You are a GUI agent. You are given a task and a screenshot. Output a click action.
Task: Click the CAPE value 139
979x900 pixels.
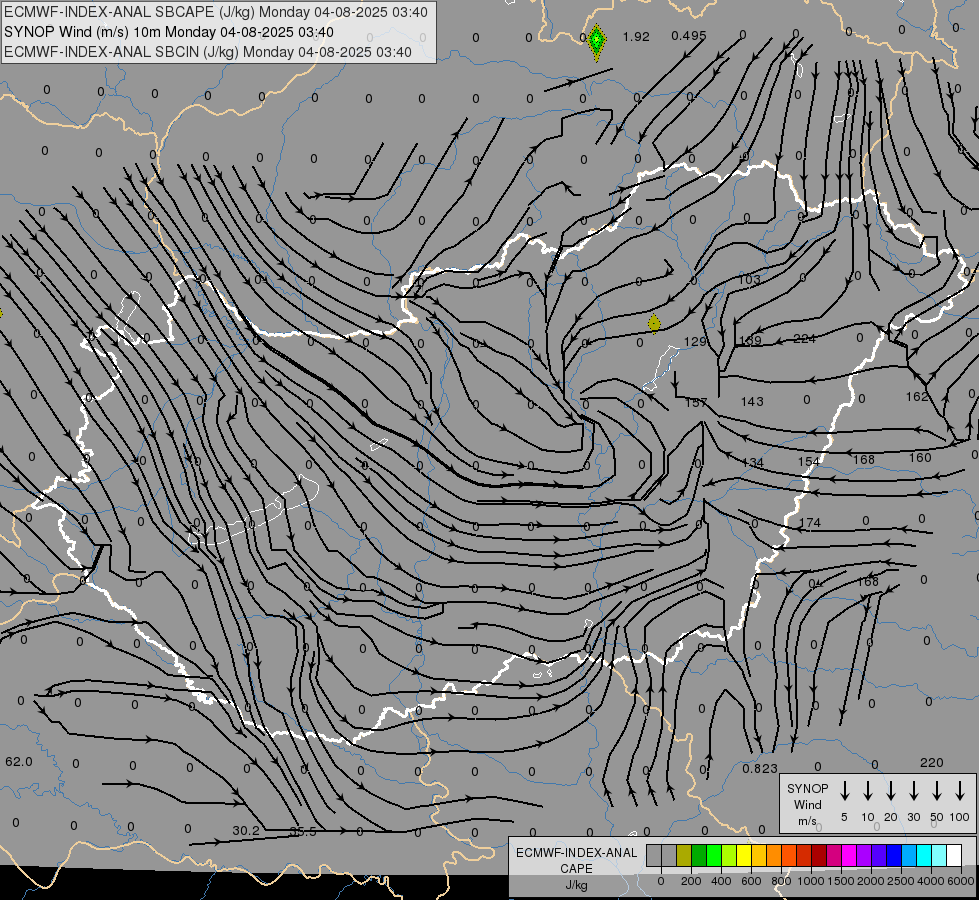coord(750,340)
